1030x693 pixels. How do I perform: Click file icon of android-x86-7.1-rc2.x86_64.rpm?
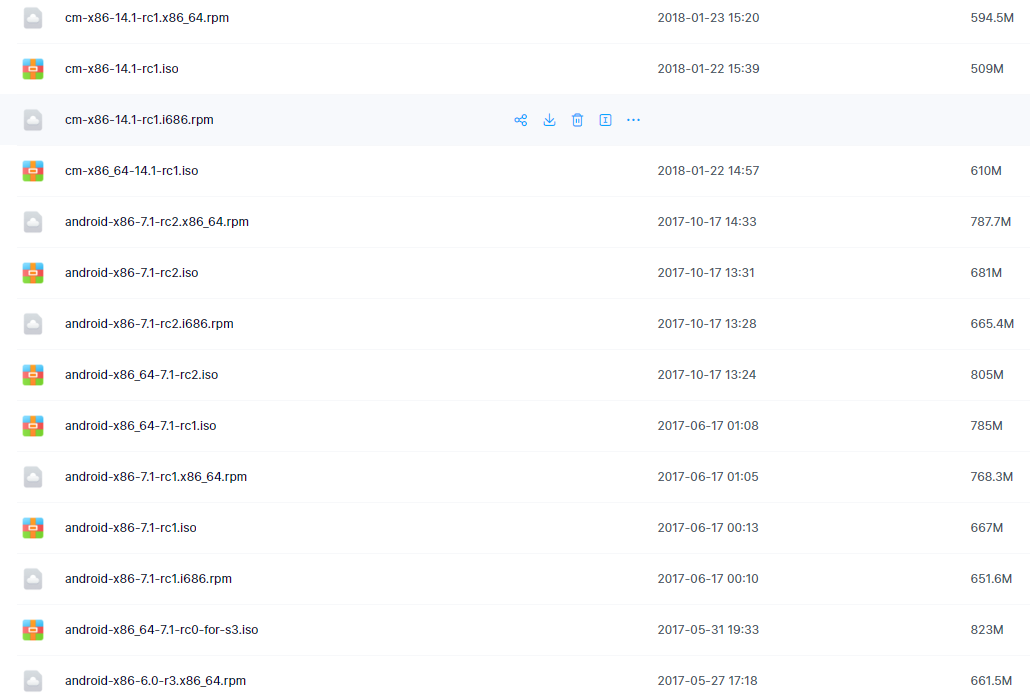click(33, 222)
